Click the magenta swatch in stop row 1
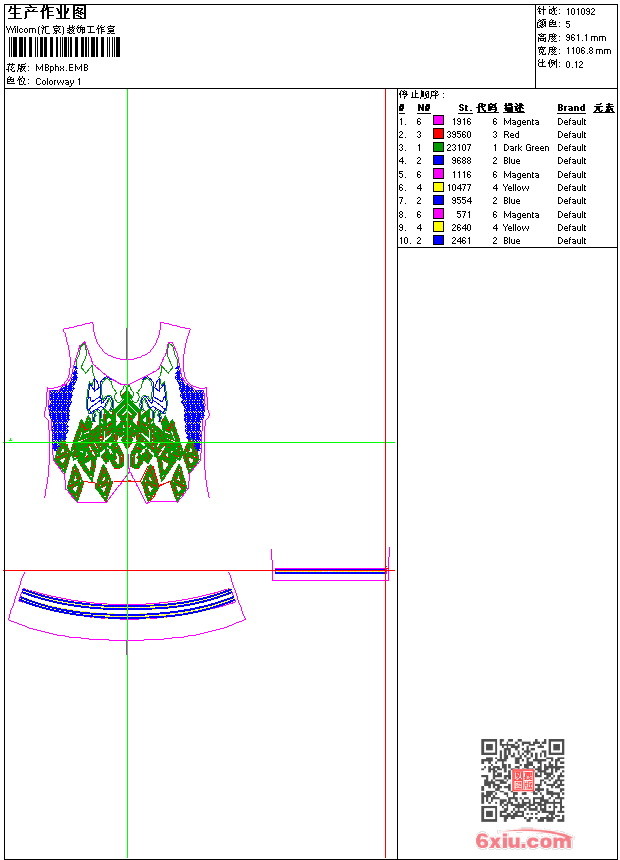This screenshot has height=860, width=620. click(438, 121)
